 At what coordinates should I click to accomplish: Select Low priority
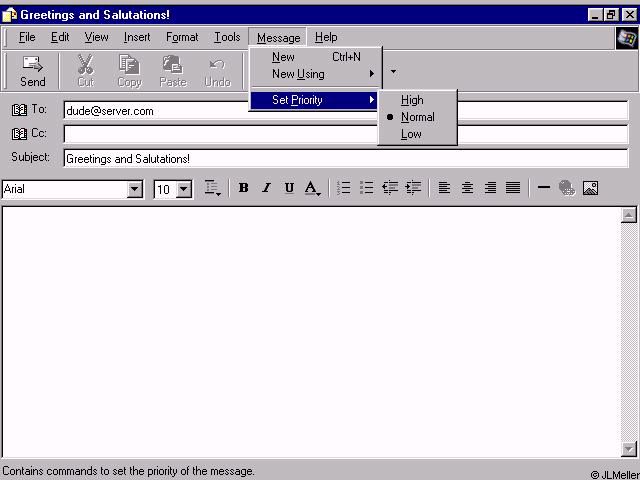pyautogui.click(x=417, y=134)
